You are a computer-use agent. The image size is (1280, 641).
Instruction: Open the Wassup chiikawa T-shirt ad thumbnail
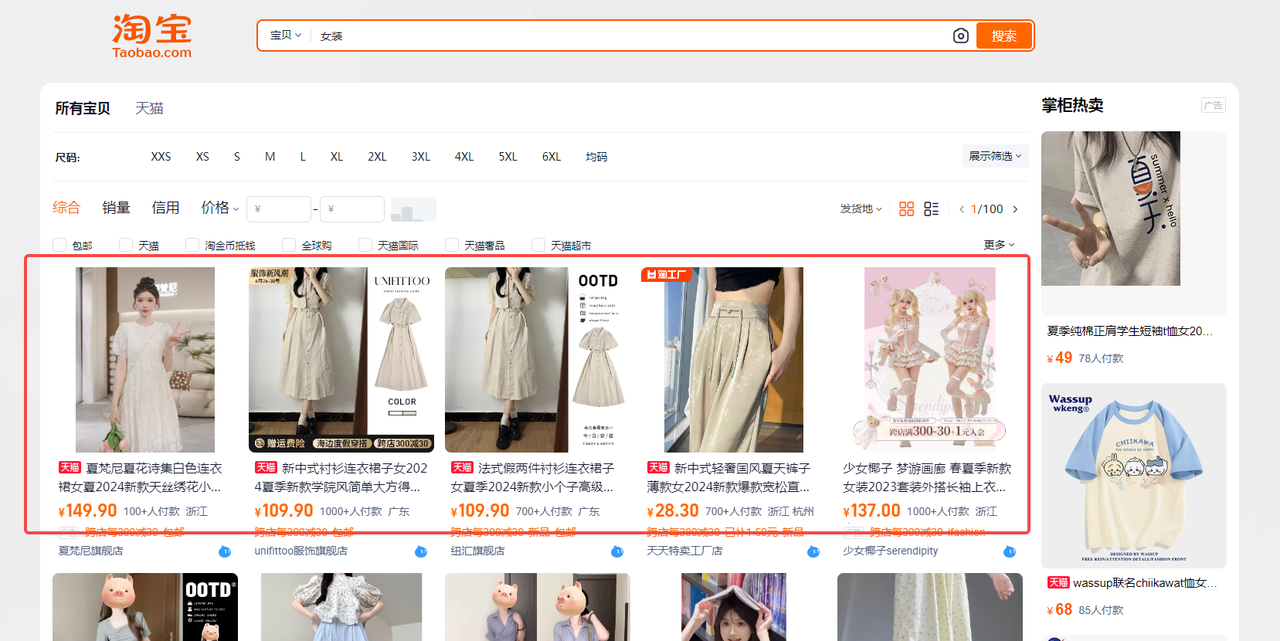(x=1134, y=476)
